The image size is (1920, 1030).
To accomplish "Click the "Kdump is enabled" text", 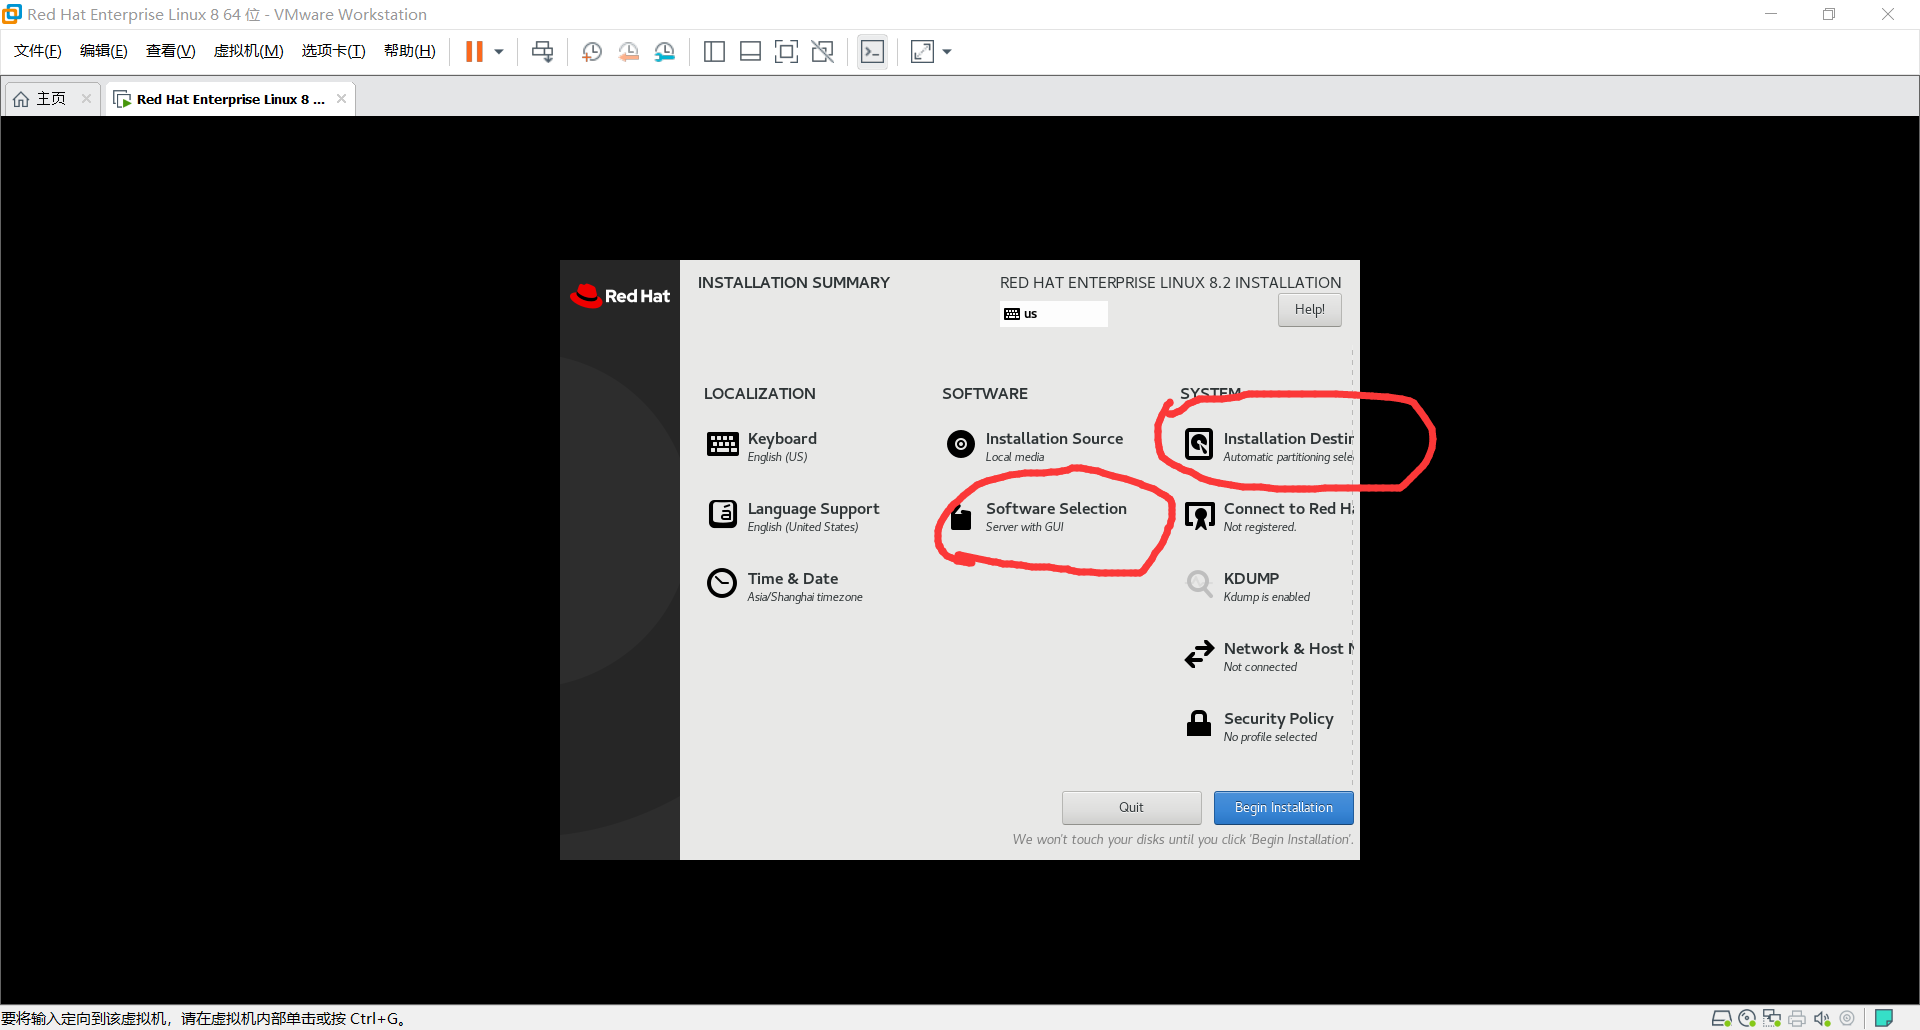I will [1267, 597].
